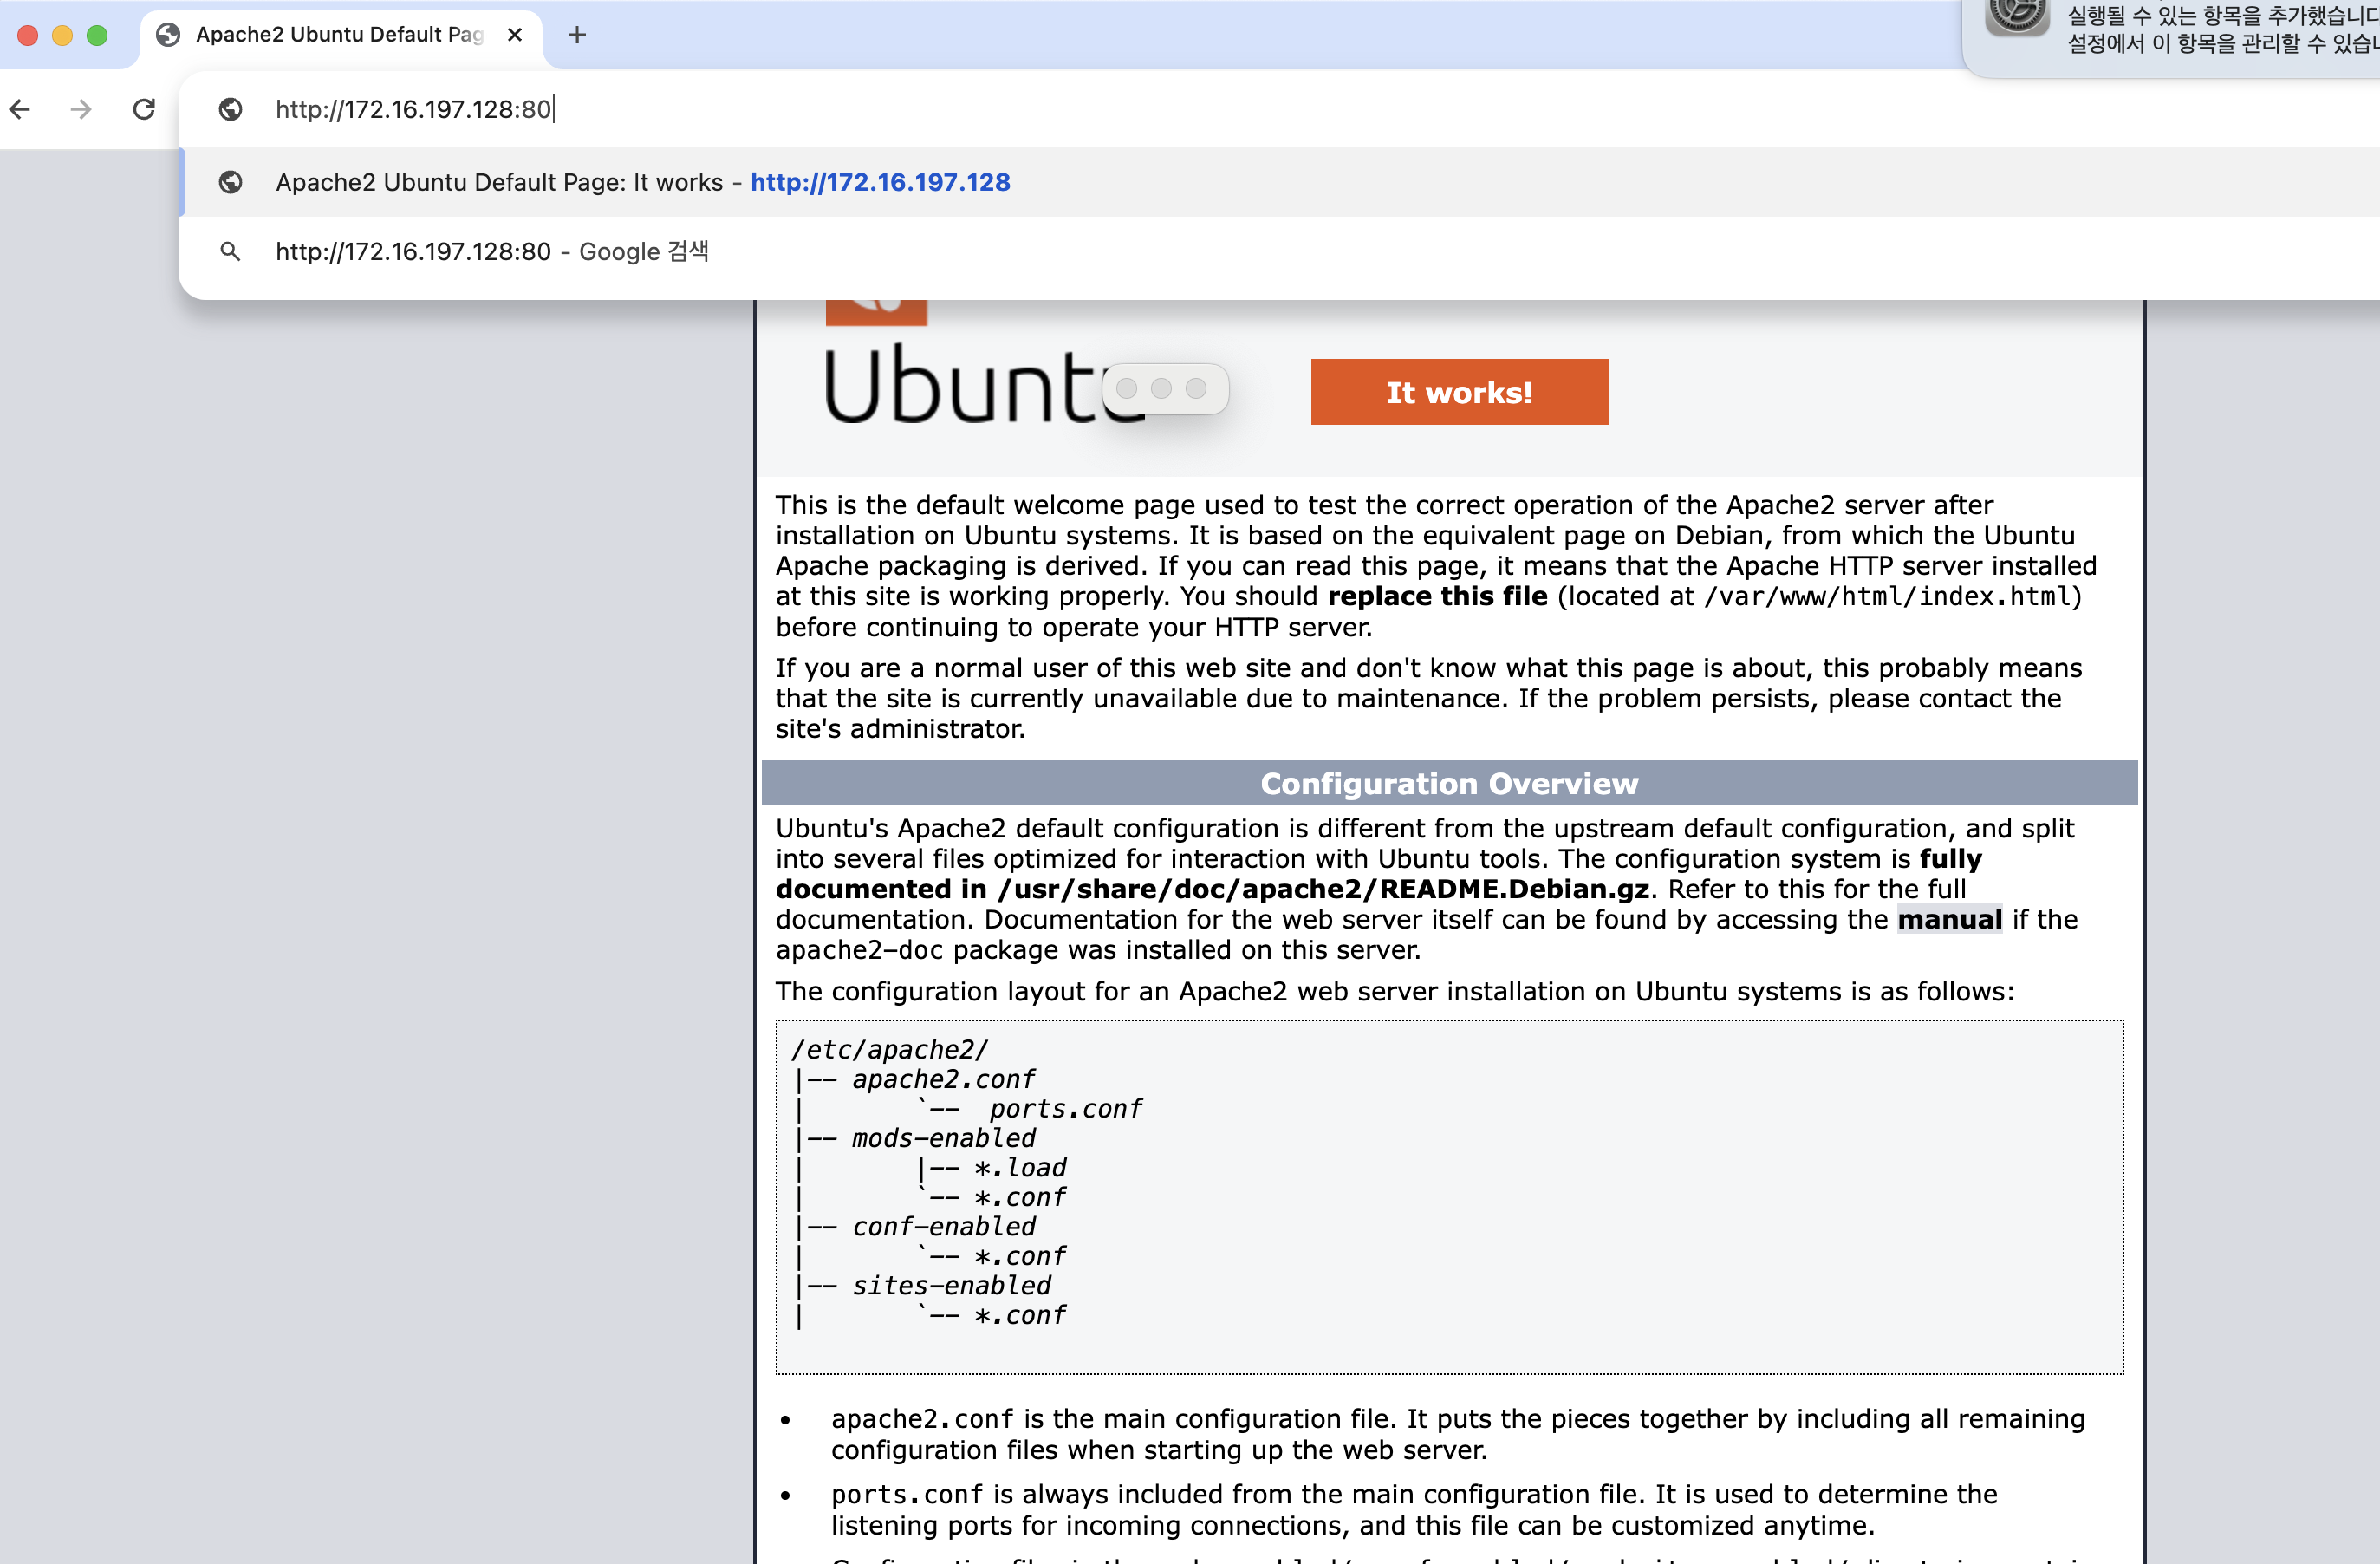Image resolution: width=2380 pixels, height=1564 pixels.
Task: Close the Apache2 Ubuntu Default Page tab
Action: [515, 35]
